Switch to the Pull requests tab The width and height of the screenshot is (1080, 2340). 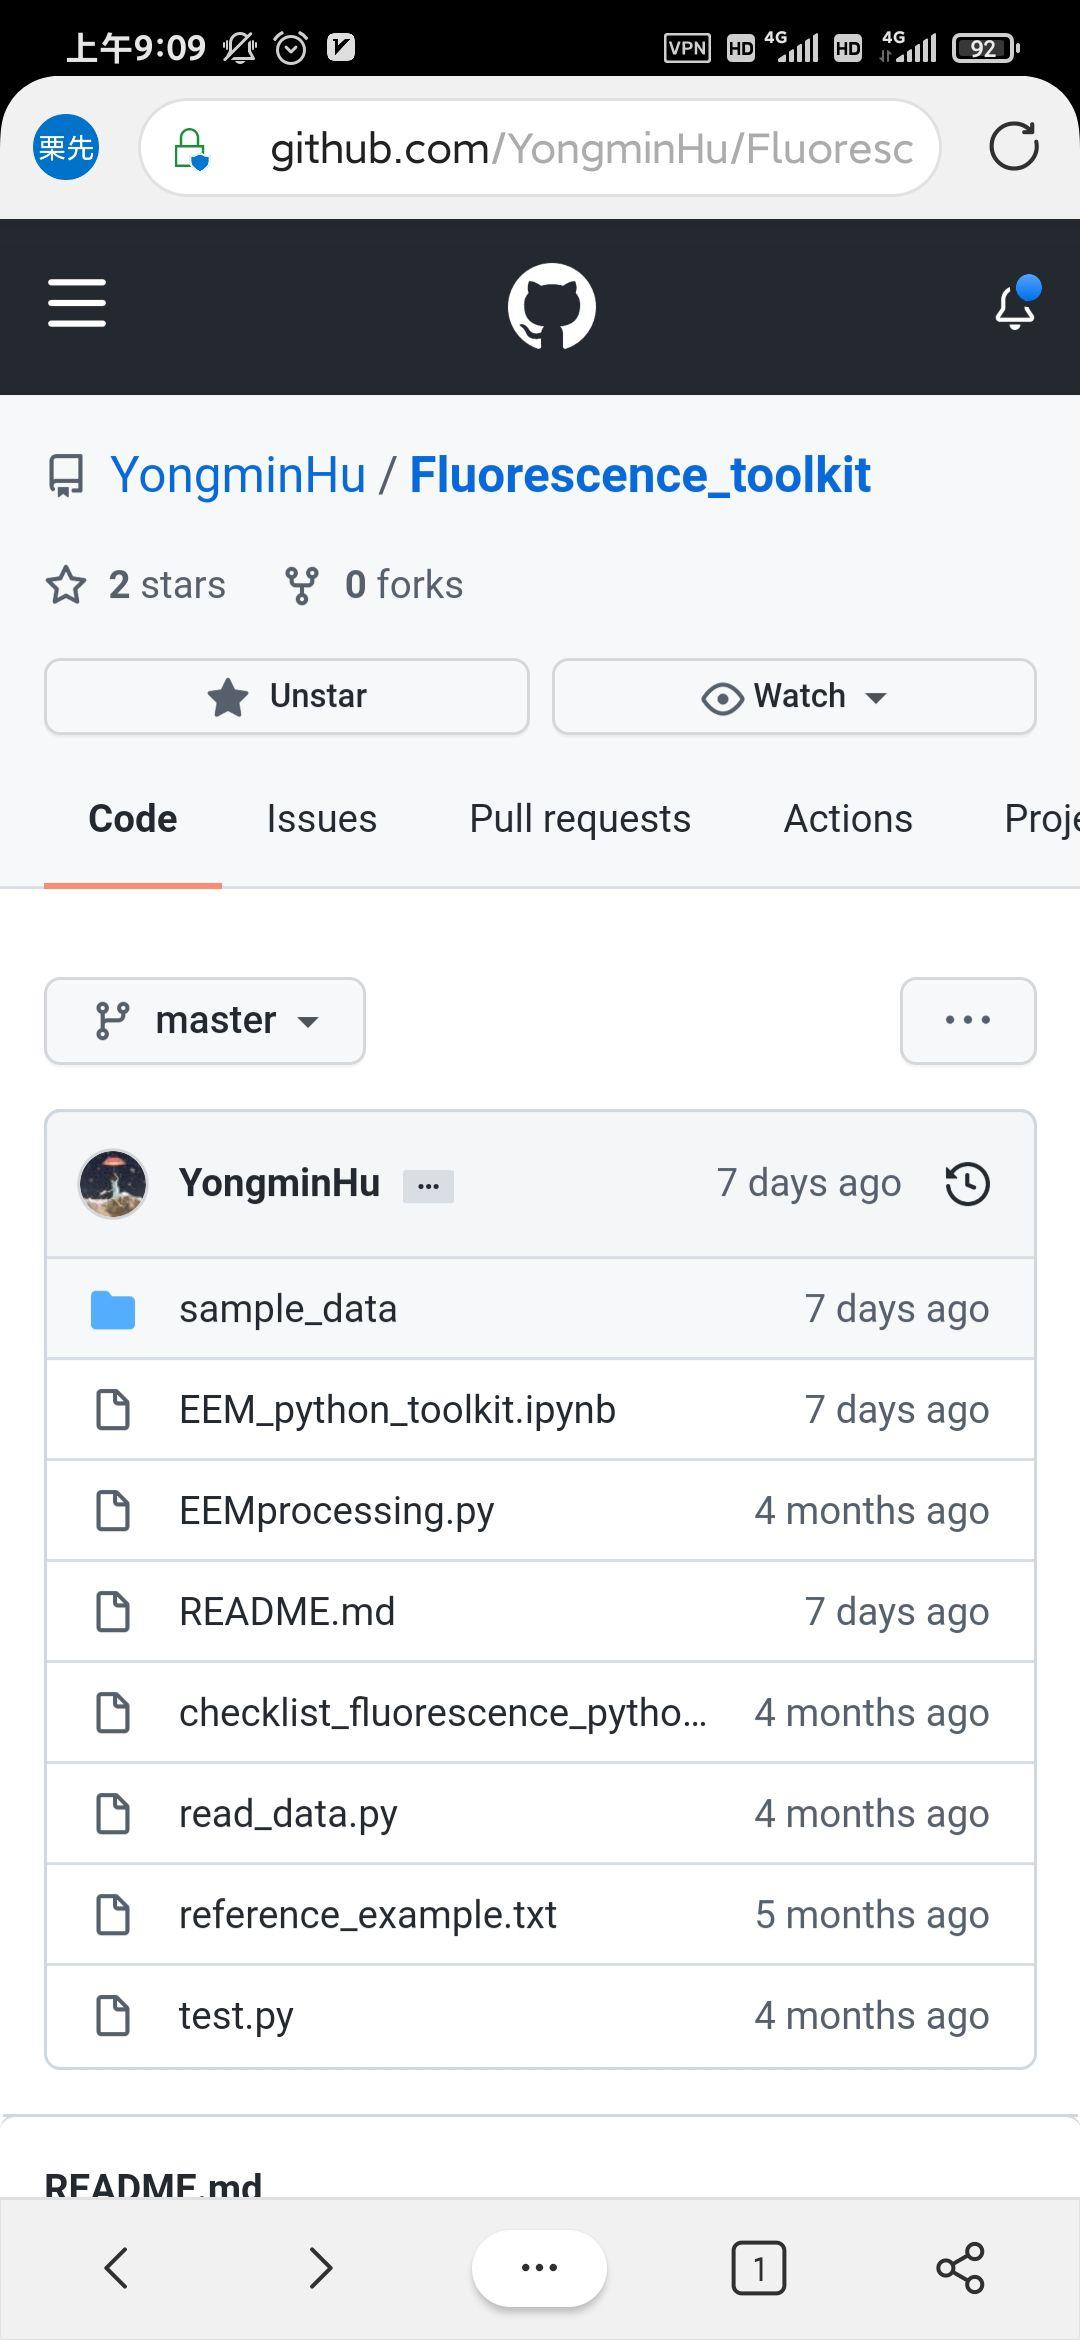pos(580,818)
